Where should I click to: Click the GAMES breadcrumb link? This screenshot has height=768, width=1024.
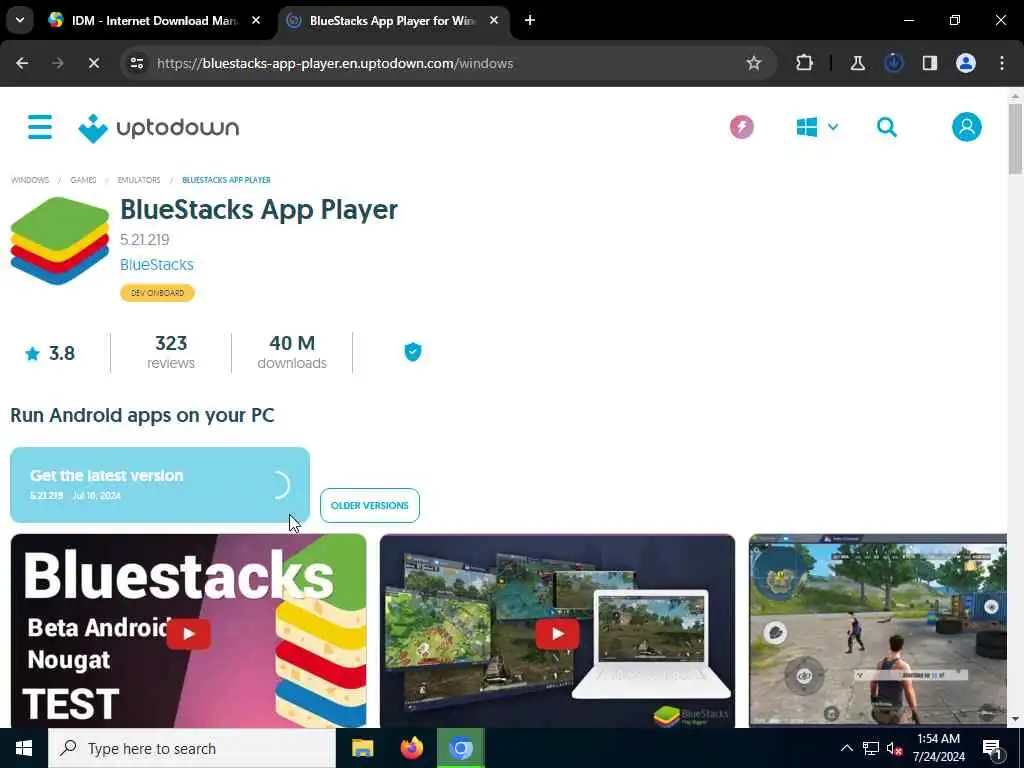(83, 180)
